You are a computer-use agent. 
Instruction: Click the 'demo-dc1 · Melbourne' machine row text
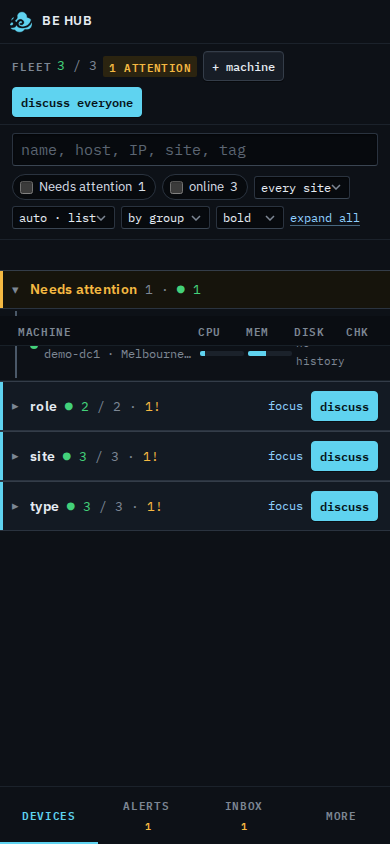117,354
